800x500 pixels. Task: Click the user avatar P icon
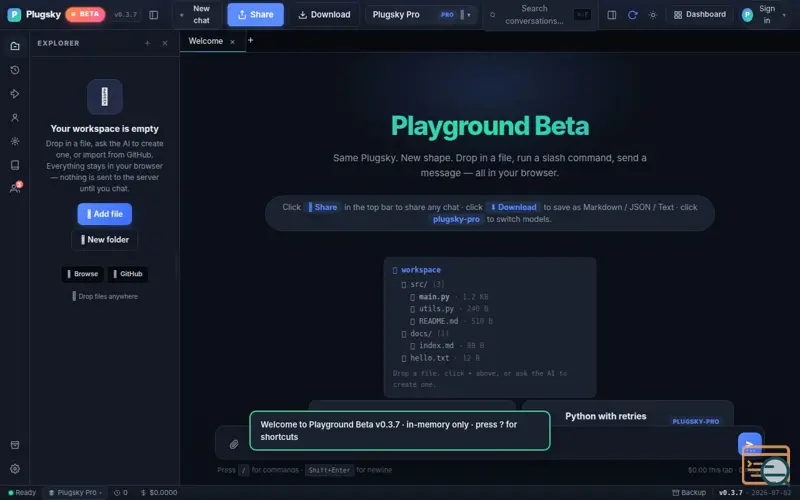747,15
